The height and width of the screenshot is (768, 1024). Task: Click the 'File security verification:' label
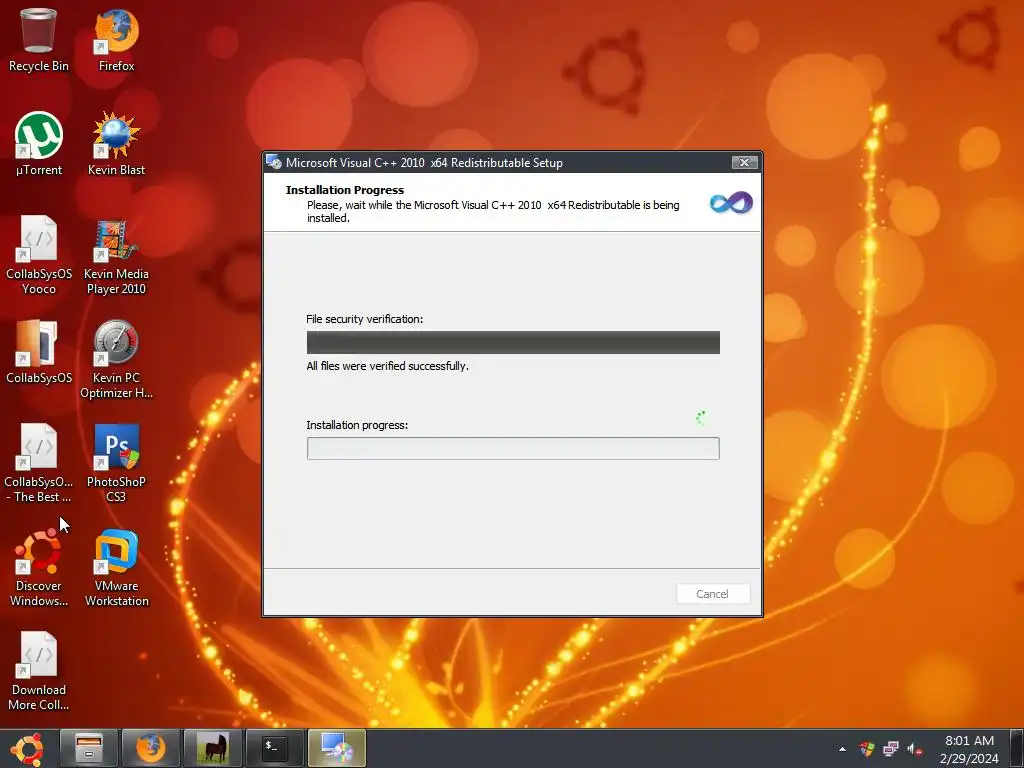364,319
